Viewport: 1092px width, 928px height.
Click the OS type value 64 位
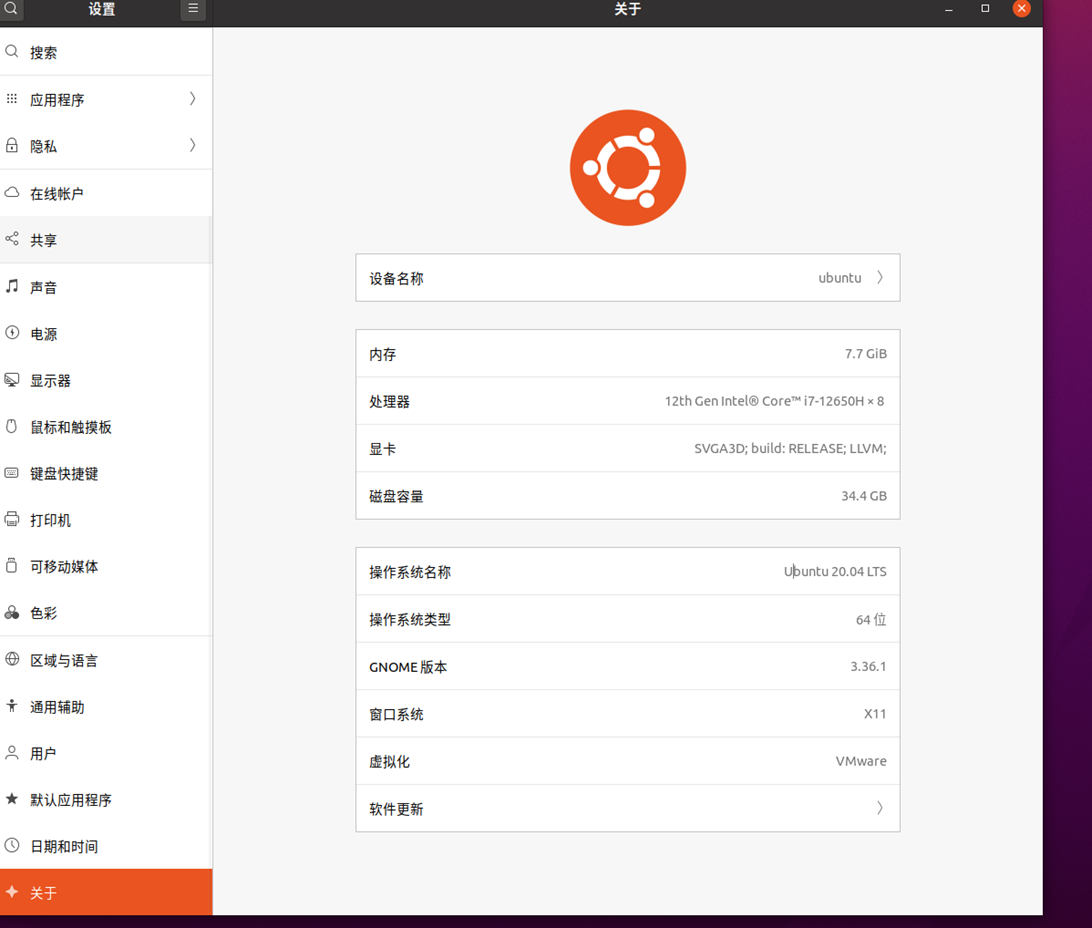(871, 619)
